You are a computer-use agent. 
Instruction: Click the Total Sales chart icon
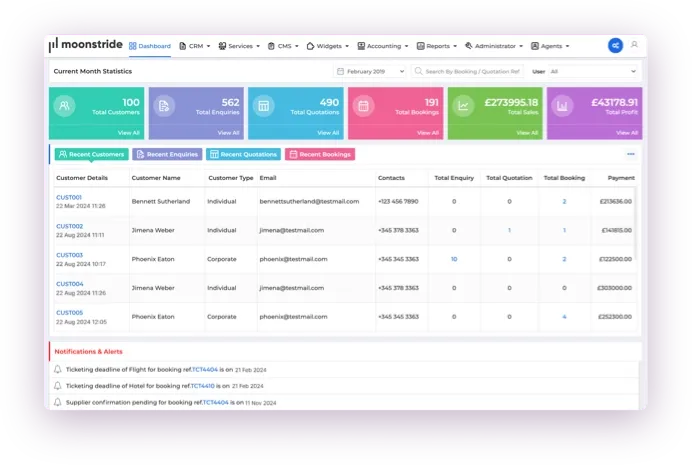pyautogui.click(x=463, y=105)
